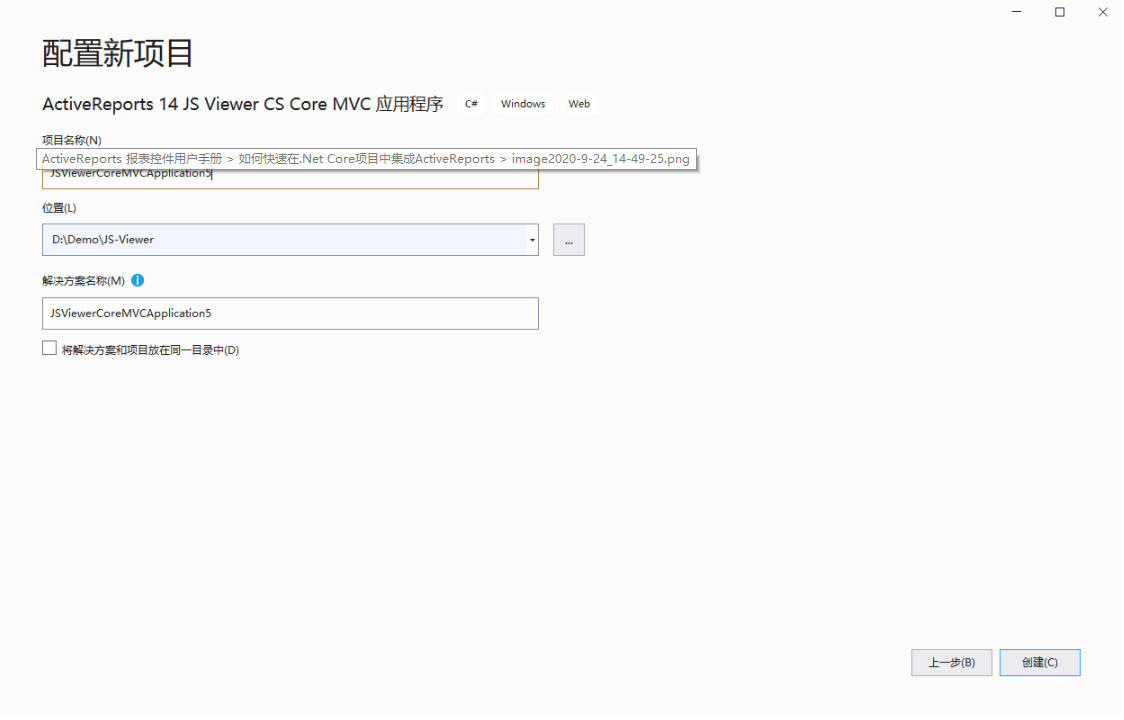
Task: Focus the project name input field
Action: click(290, 174)
